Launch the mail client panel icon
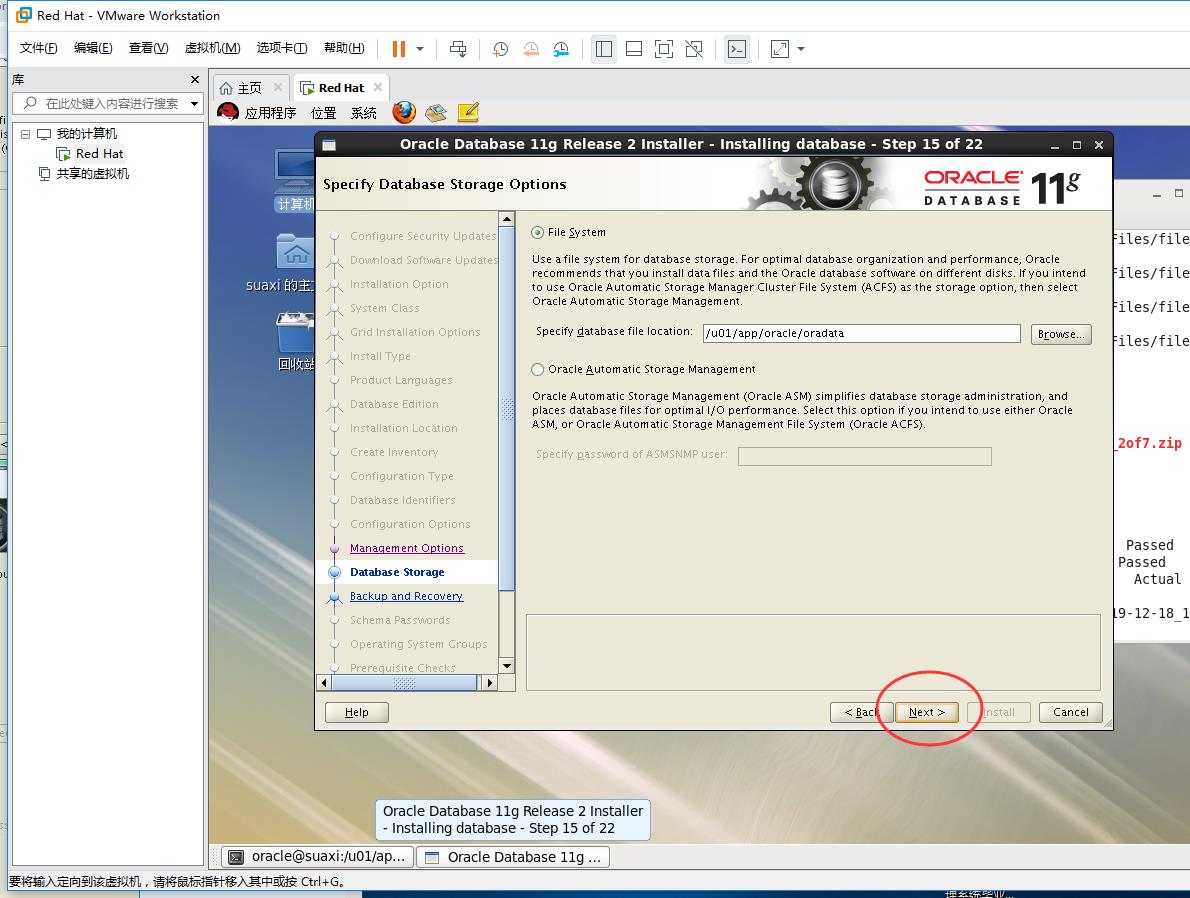The height and width of the screenshot is (898, 1190). click(x=436, y=112)
